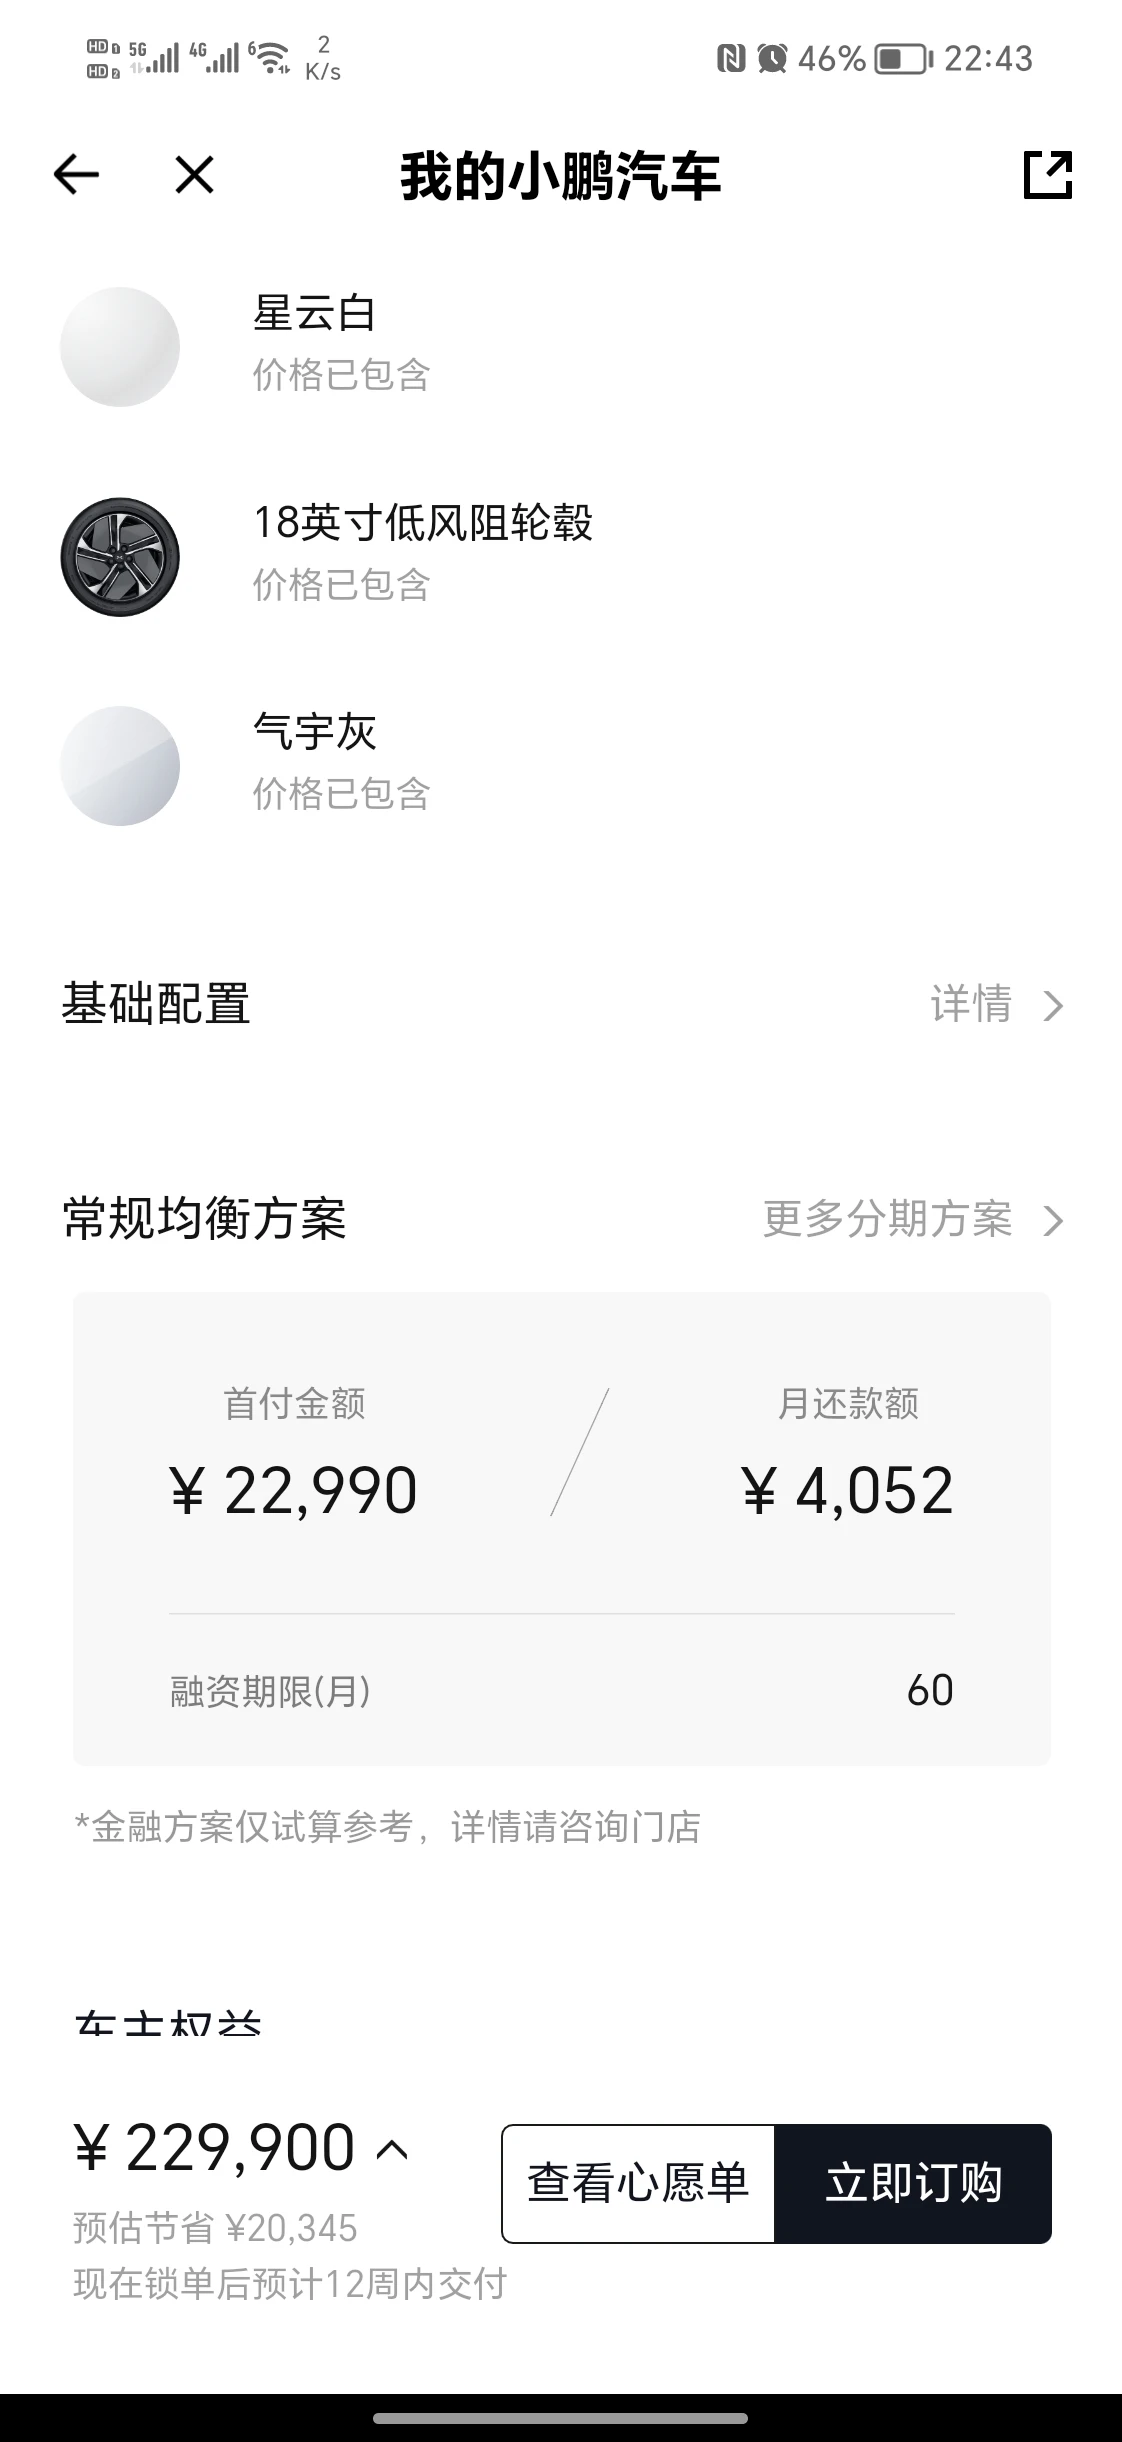Tap the share icon at top right
The height and width of the screenshot is (2442, 1122).
(1047, 175)
